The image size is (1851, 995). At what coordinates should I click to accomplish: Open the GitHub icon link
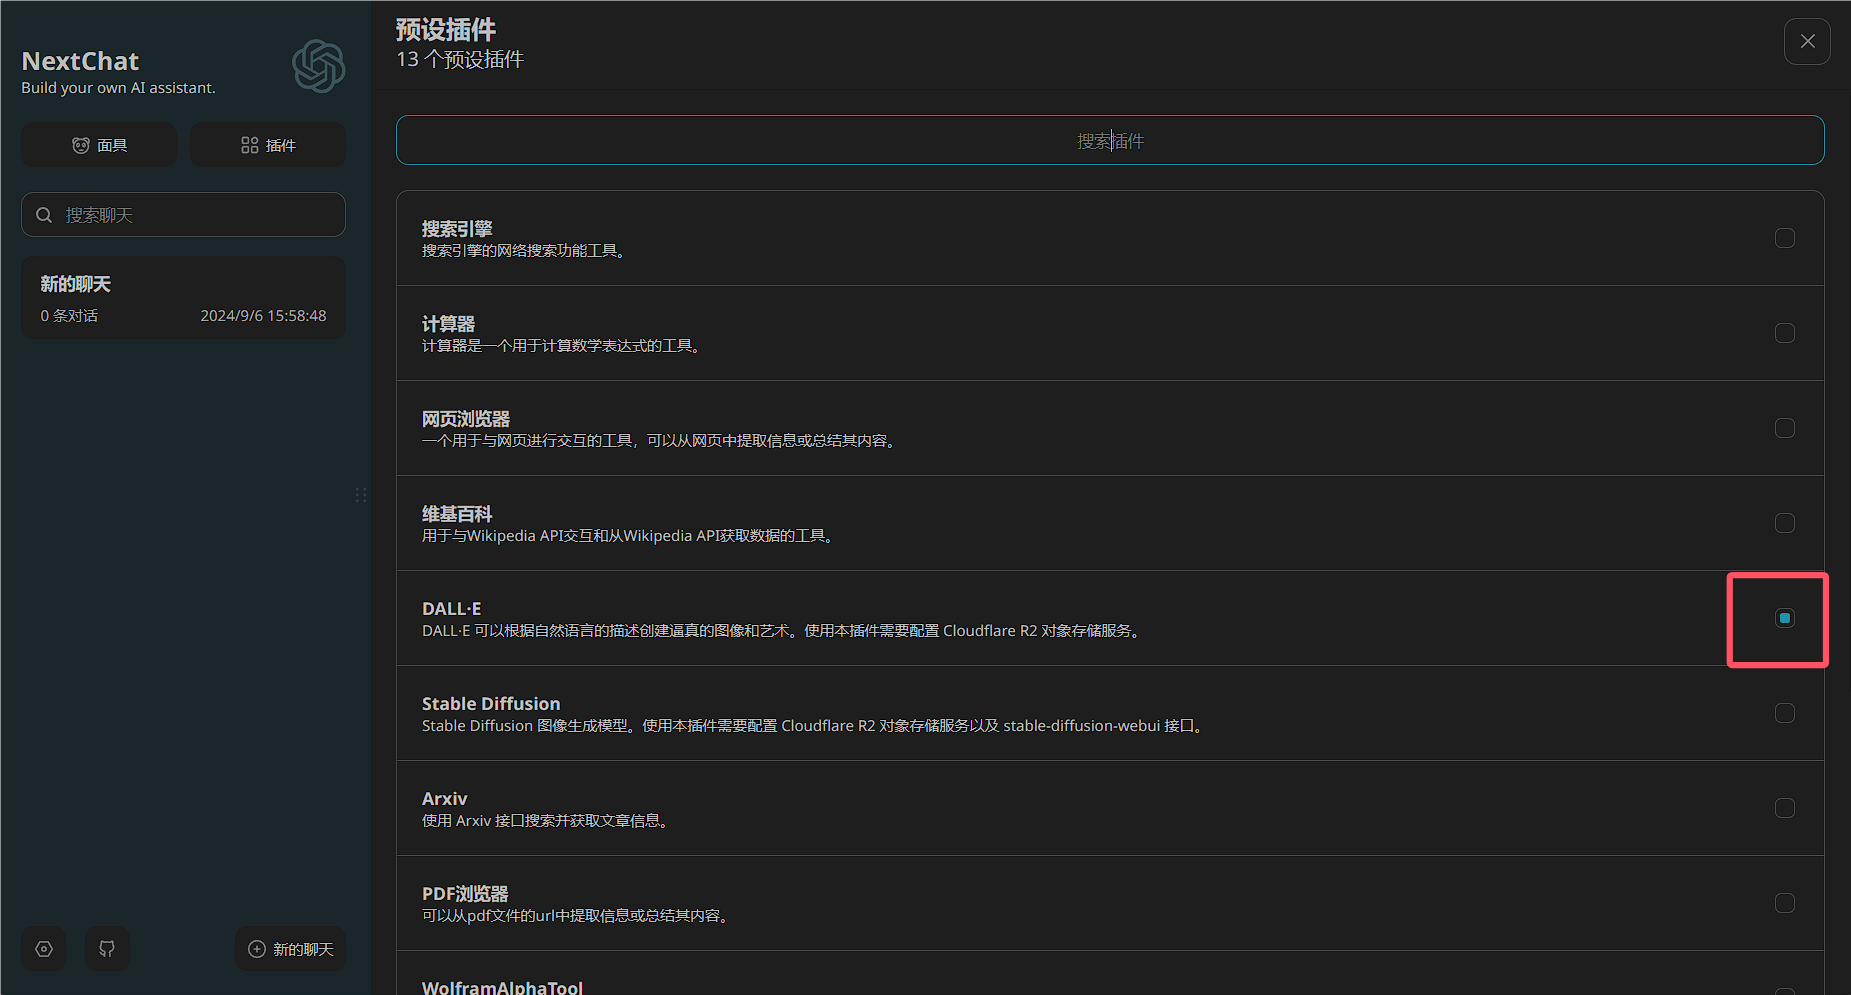(107, 949)
